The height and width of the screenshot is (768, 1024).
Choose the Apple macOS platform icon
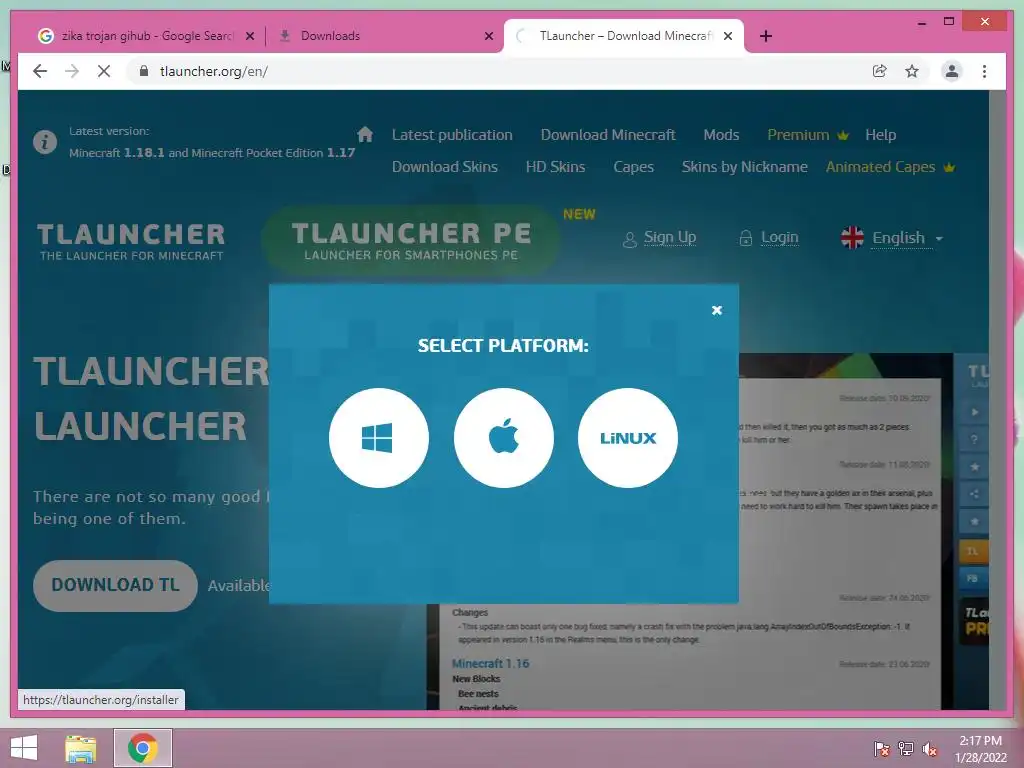(x=504, y=438)
